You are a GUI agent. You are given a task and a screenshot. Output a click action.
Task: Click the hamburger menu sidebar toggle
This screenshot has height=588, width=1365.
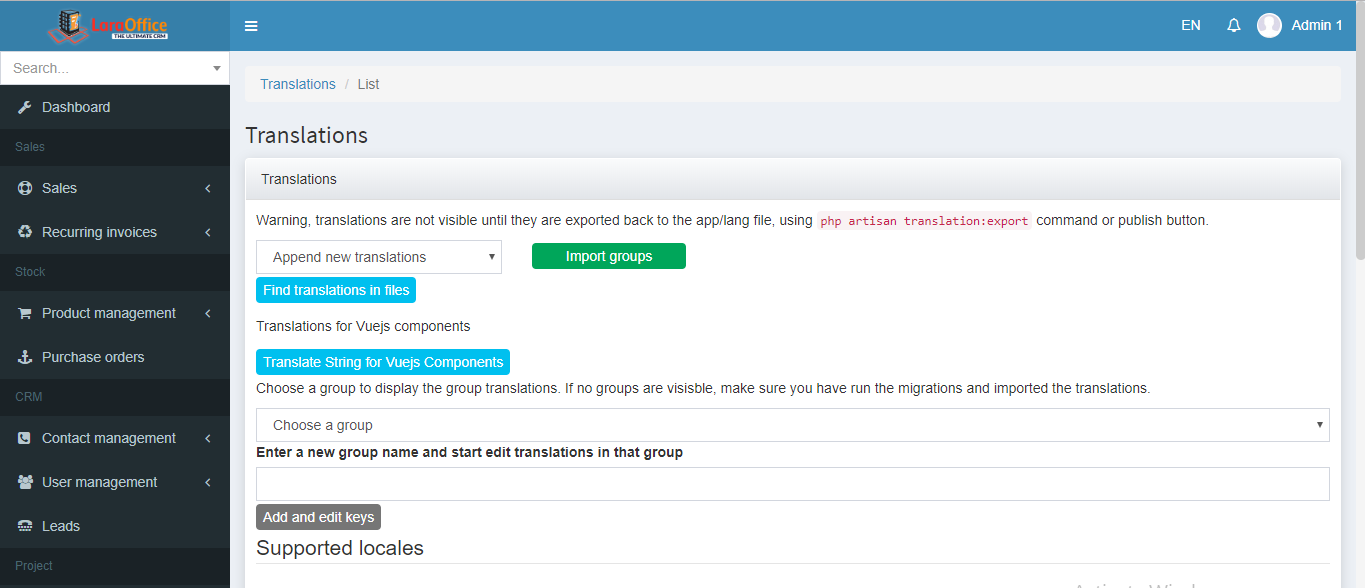[251, 26]
